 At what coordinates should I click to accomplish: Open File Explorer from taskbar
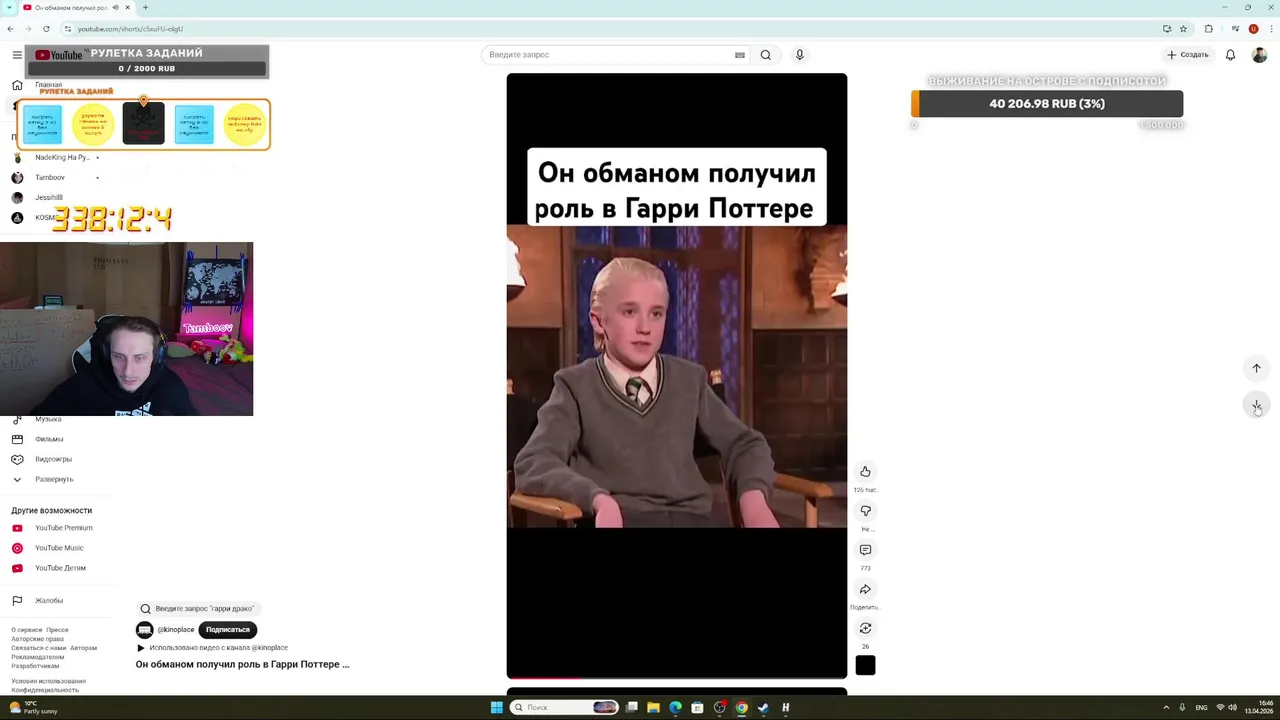pyautogui.click(x=654, y=707)
